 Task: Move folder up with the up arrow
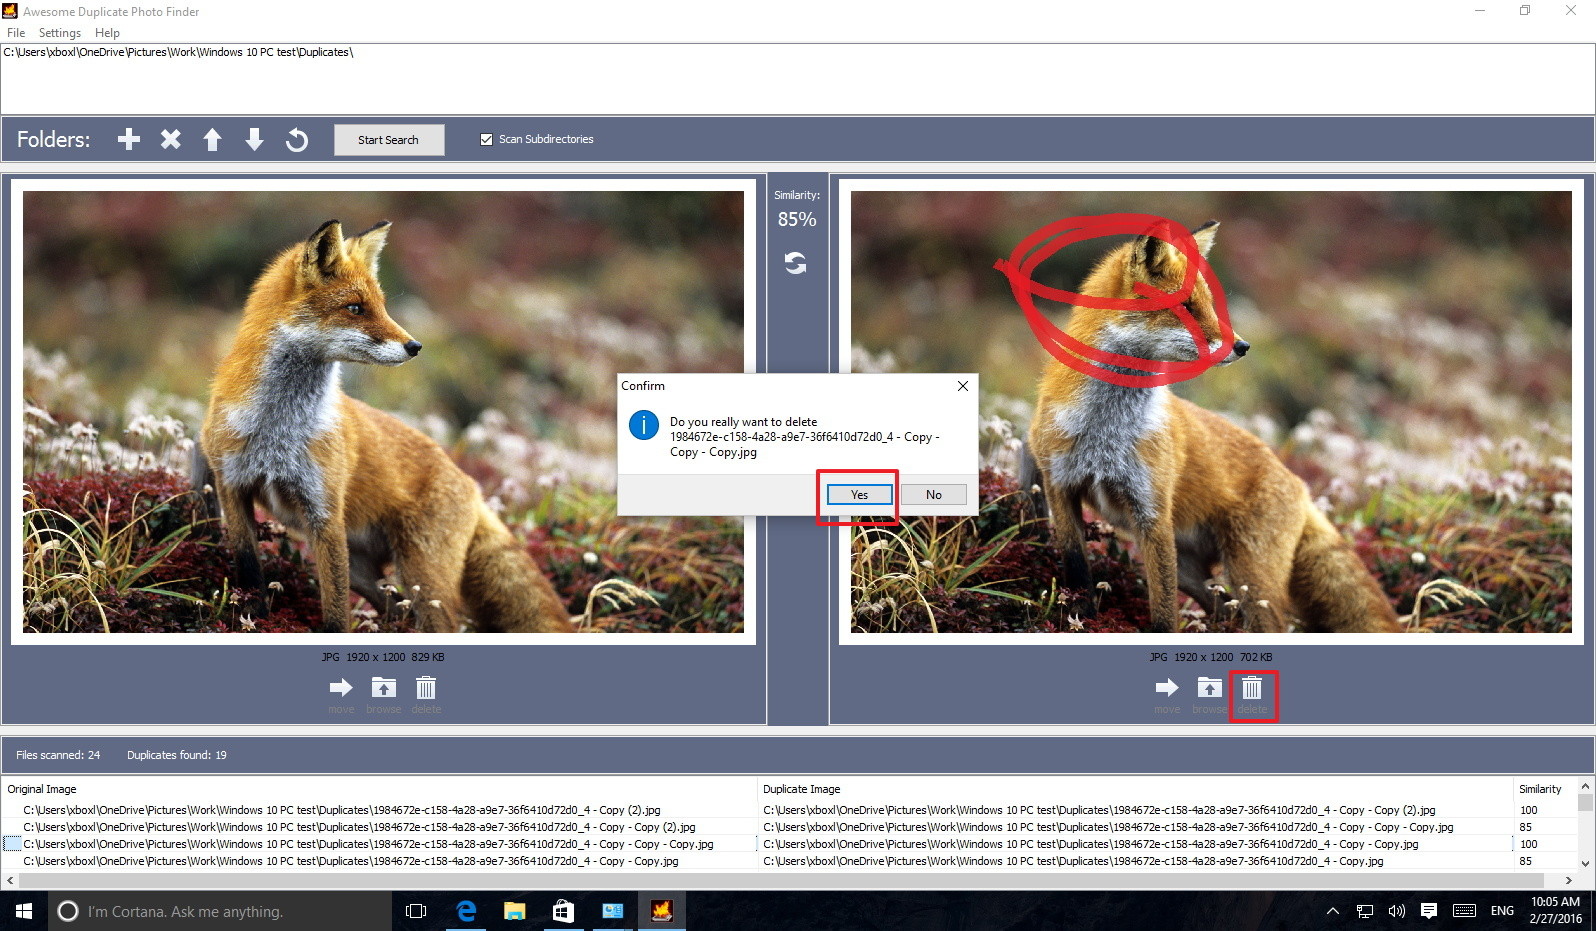coord(212,139)
